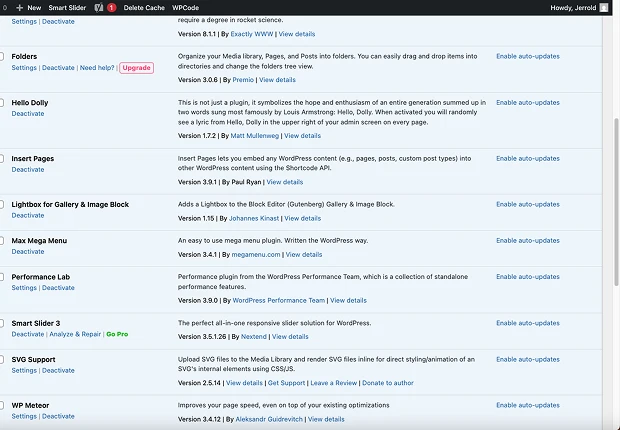Check the WP Meteor plugin checkbox
The image size is (620, 430).
(x=1, y=405)
